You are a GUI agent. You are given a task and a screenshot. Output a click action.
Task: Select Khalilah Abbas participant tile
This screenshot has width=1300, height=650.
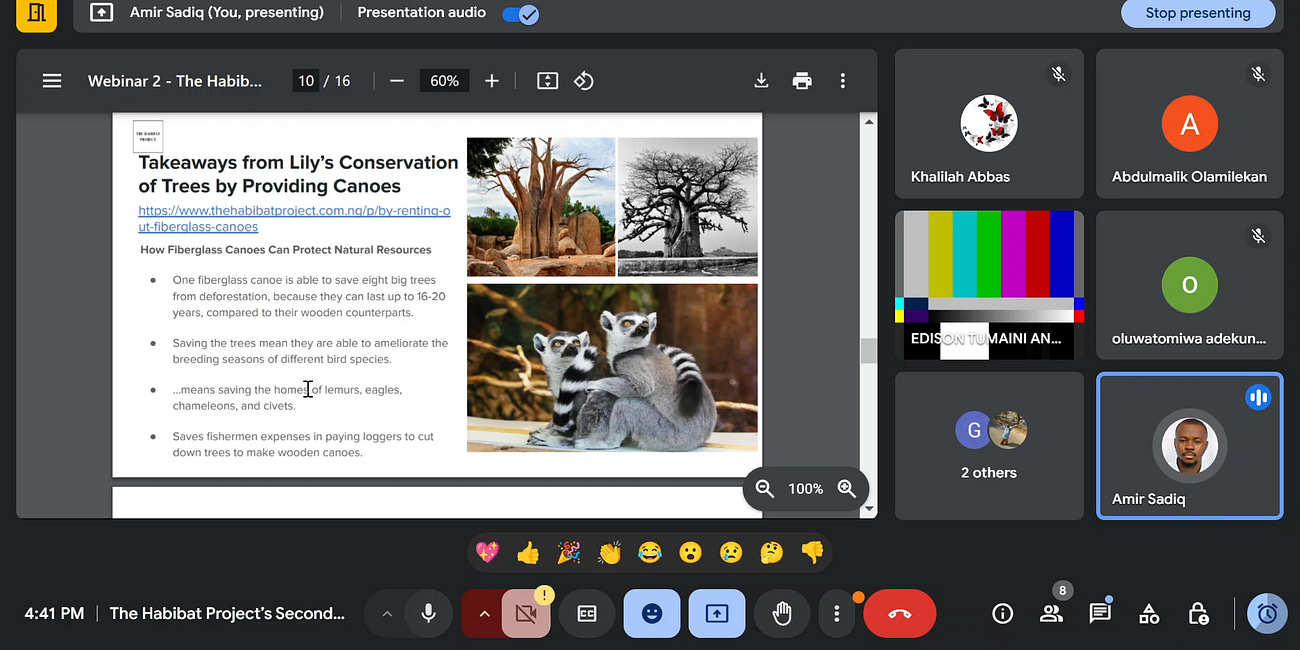(x=989, y=124)
